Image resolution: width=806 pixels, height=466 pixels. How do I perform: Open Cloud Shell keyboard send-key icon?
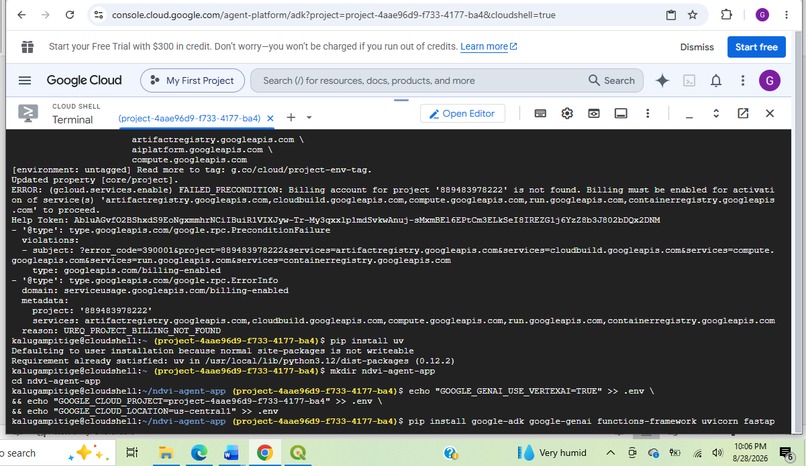point(540,114)
